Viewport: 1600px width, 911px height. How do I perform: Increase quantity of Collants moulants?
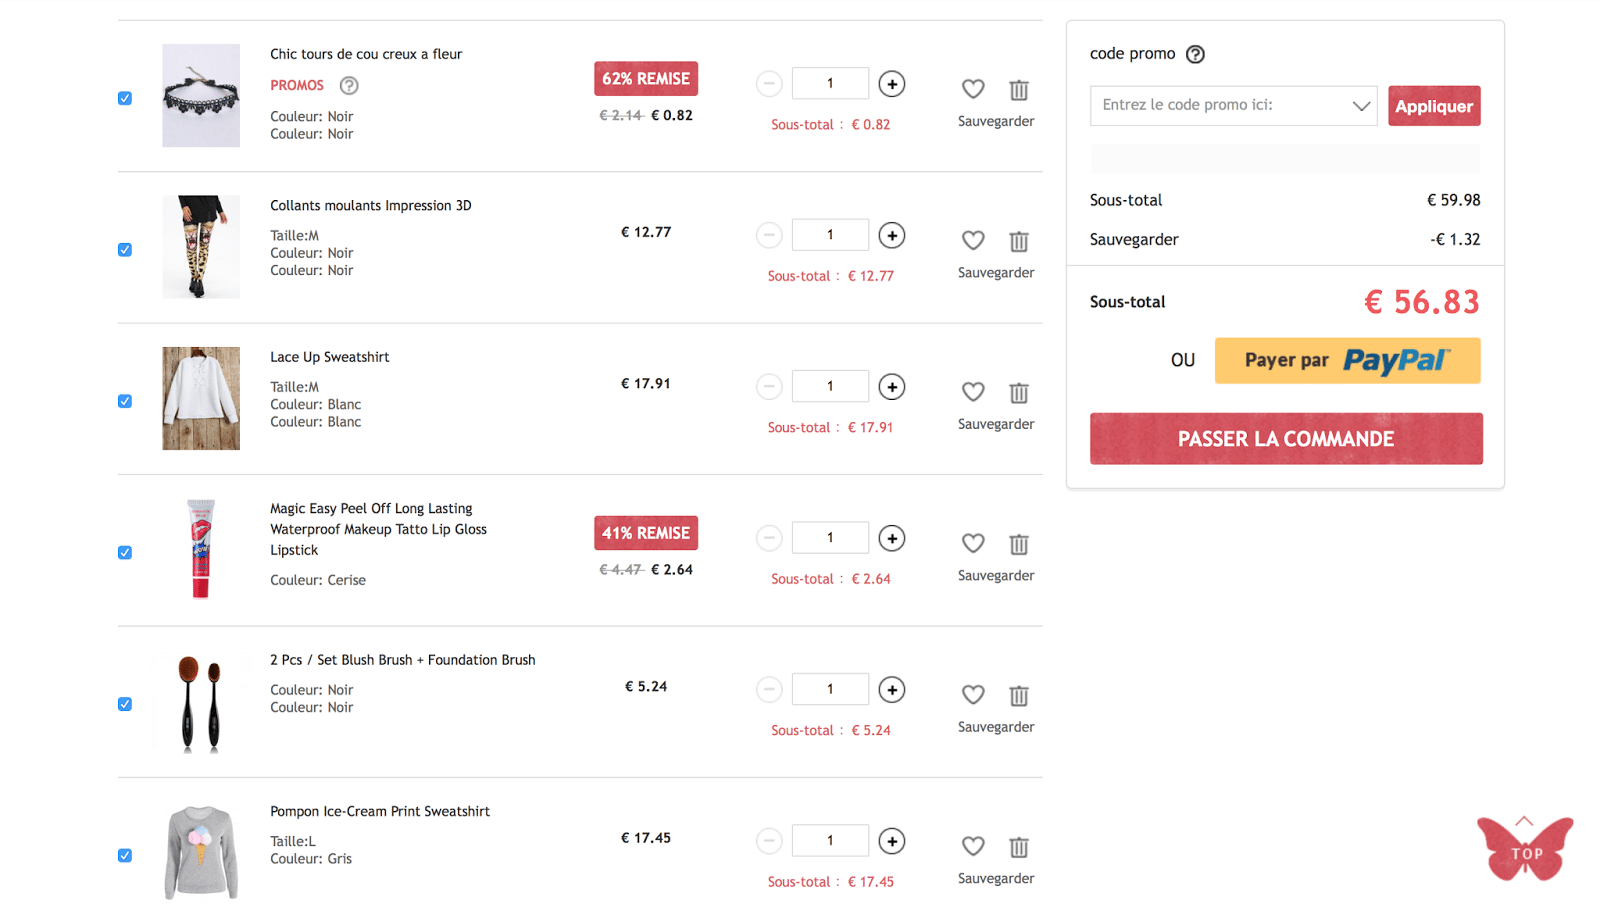point(892,235)
